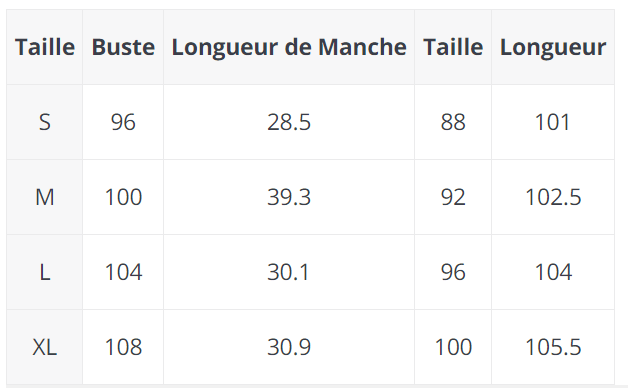Select the 92 waist cell
Image resolution: width=628 pixels, height=391 pixels.
tap(453, 197)
